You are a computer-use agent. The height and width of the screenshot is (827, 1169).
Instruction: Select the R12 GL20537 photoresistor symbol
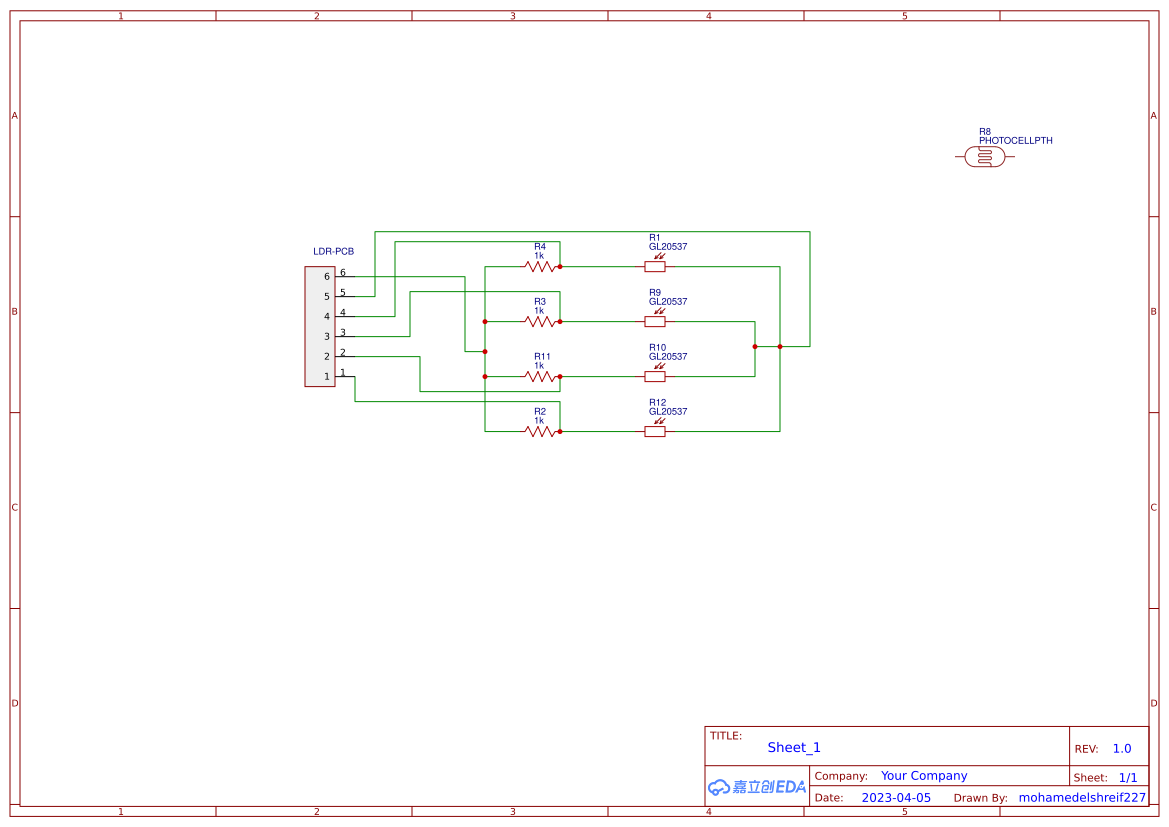[x=655, y=431]
